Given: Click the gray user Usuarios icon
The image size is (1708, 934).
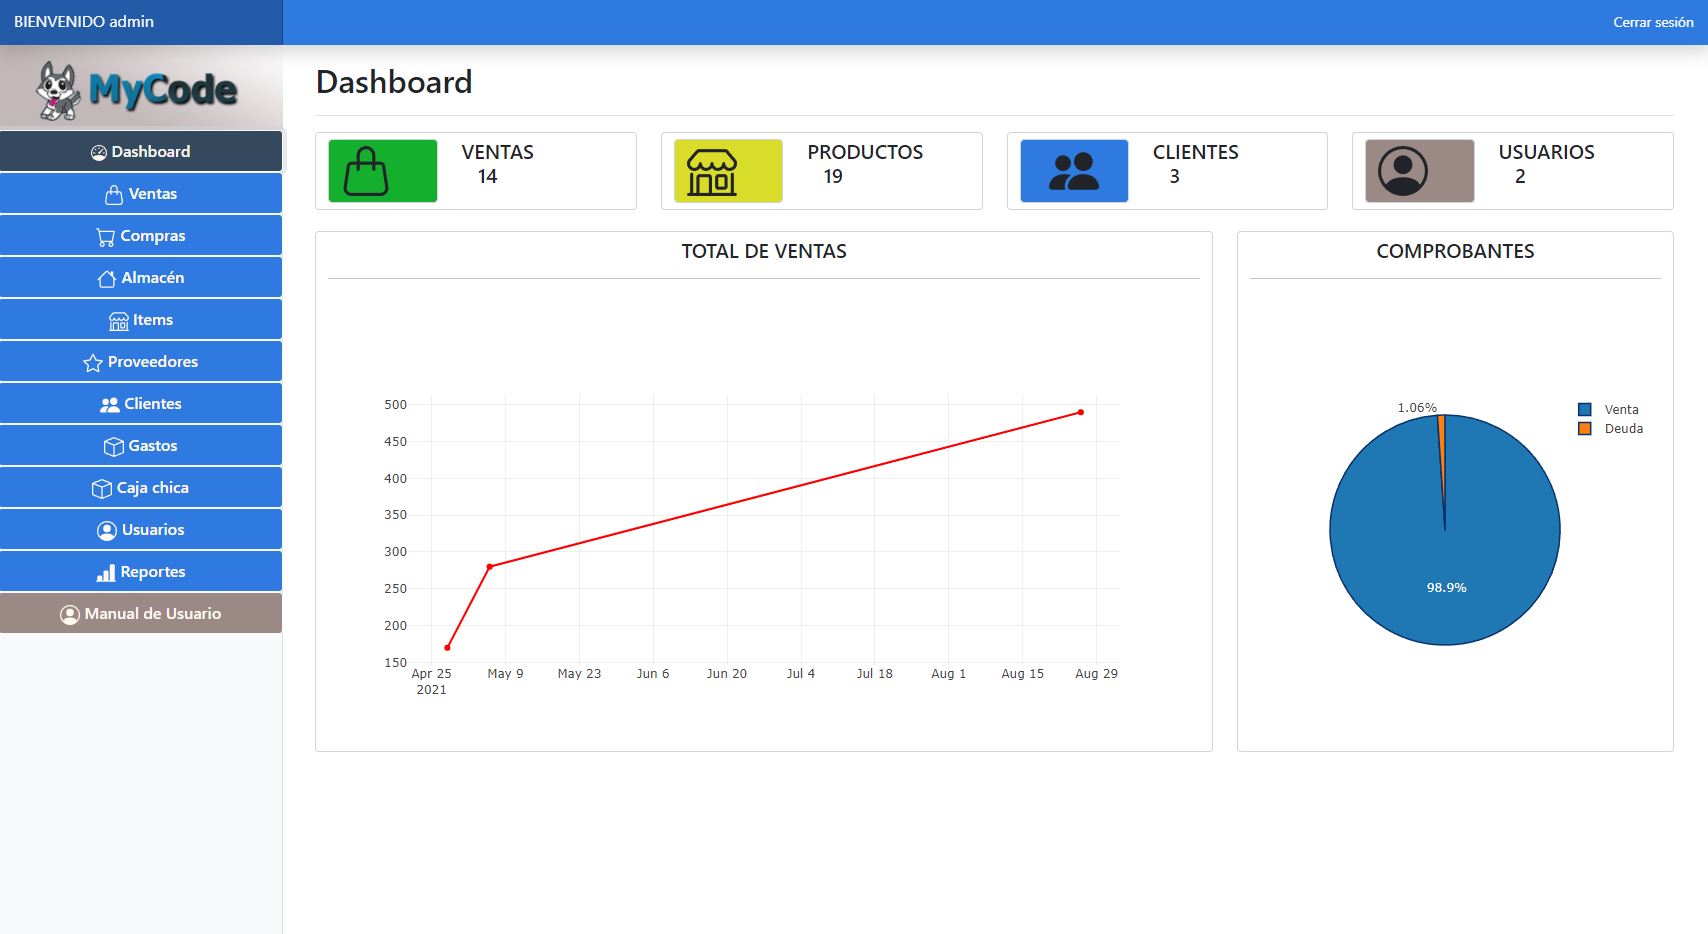Looking at the screenshot, I should tap(1418, 171).
